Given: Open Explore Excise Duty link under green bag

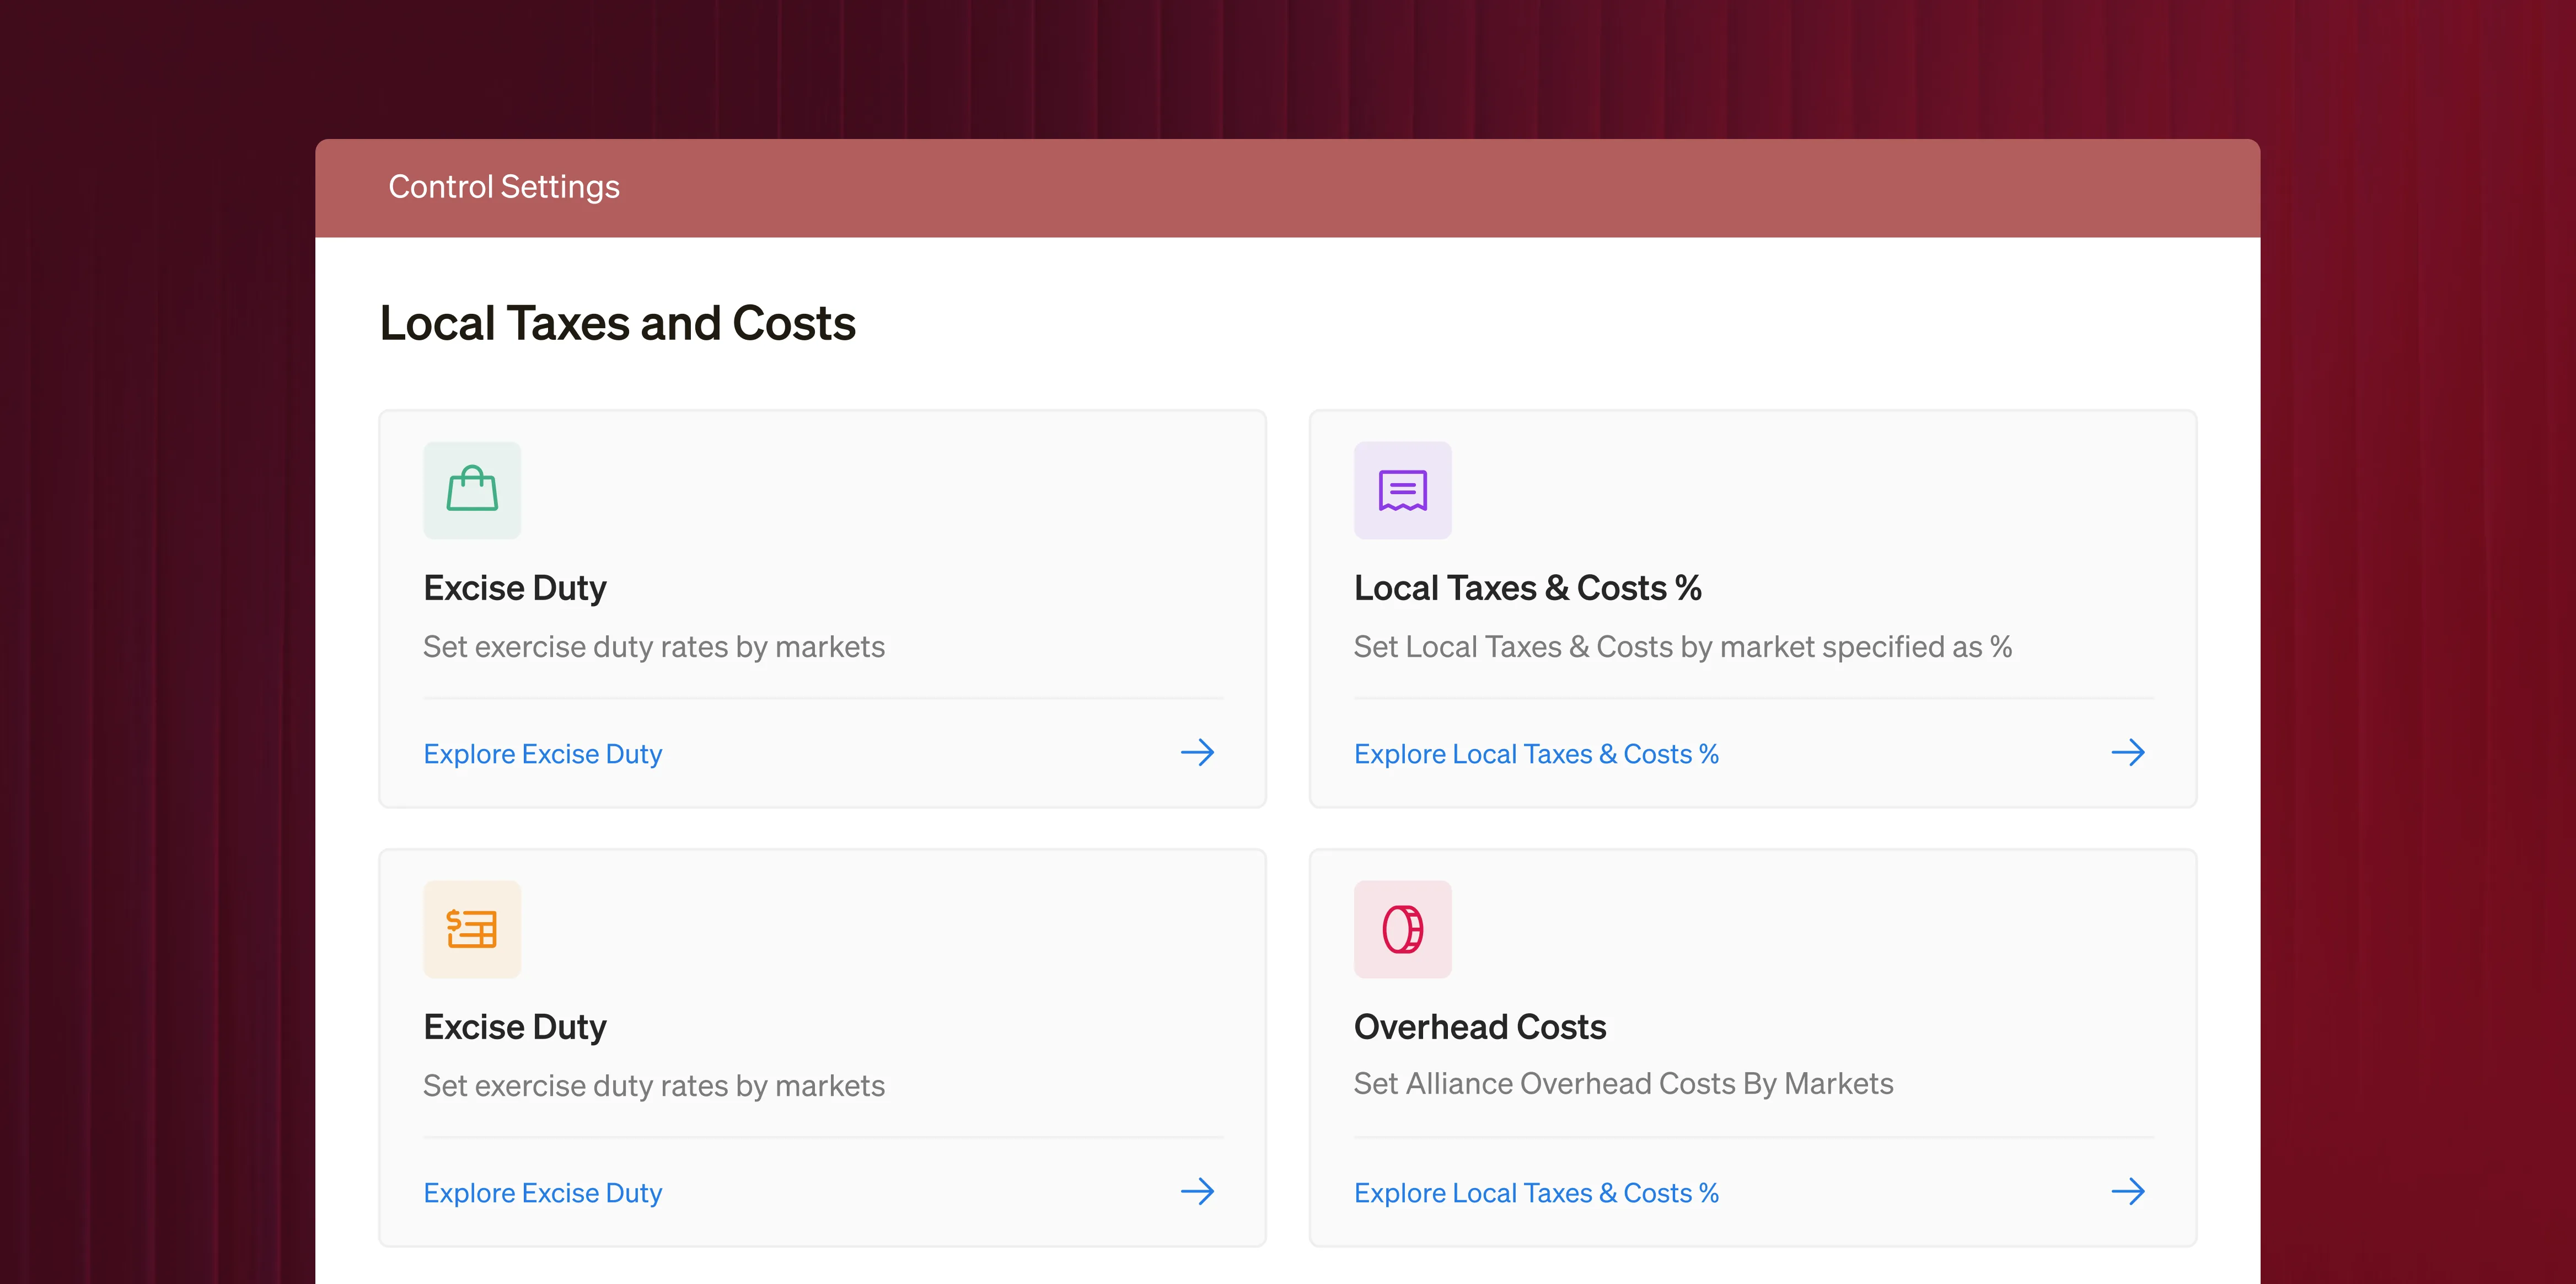Looking at the screenshot, I should pos(542,754).
